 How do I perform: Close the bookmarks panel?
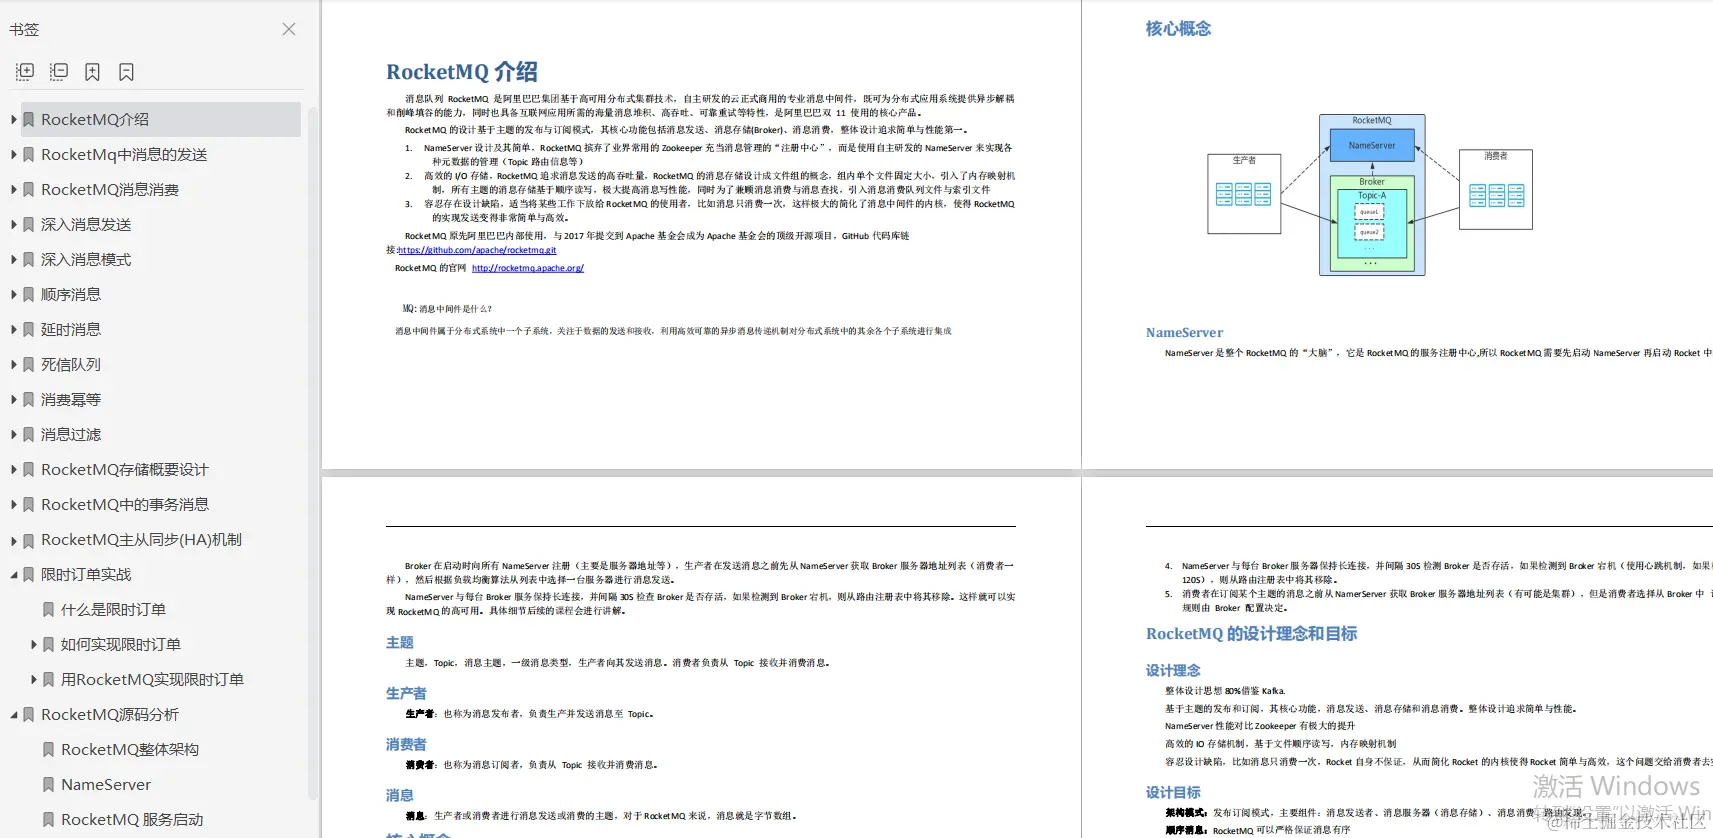(289, 29)
